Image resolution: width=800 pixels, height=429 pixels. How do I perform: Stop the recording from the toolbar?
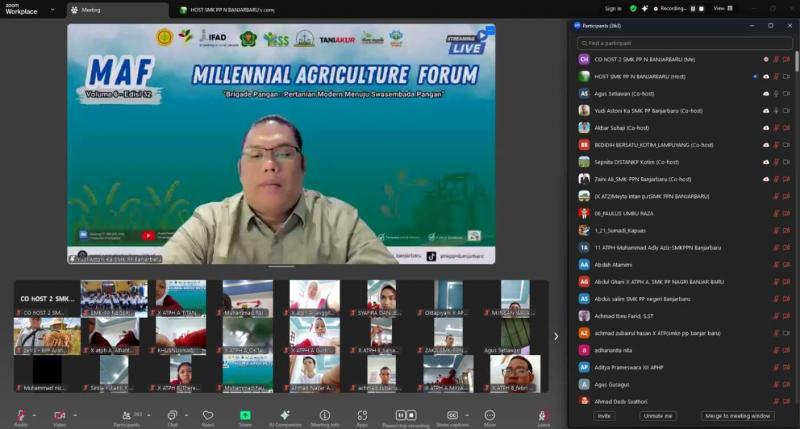point(411,415)
